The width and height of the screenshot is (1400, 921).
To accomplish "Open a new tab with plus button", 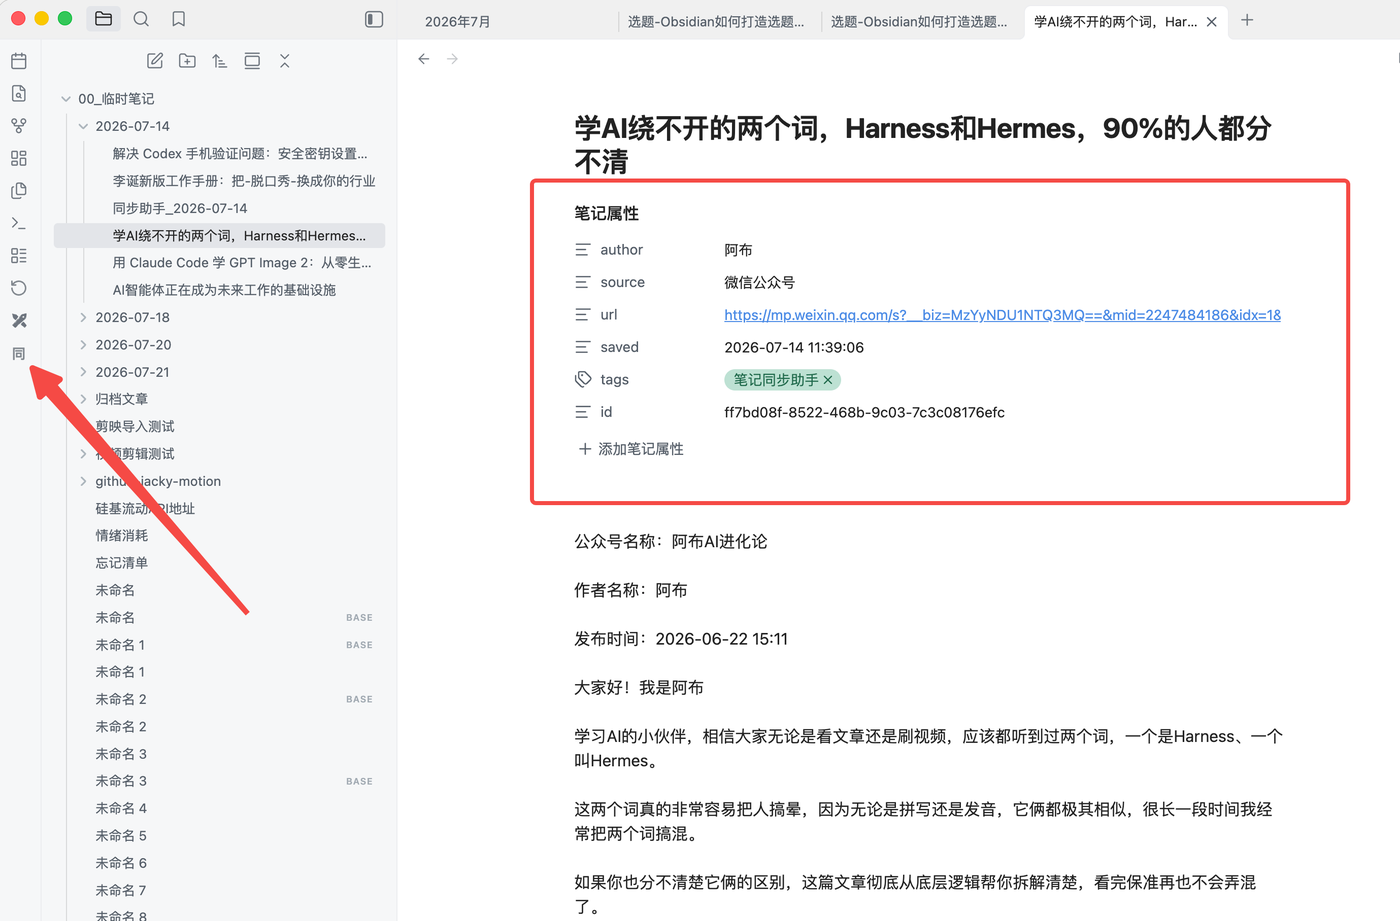I will click(x=1247, y=20).
